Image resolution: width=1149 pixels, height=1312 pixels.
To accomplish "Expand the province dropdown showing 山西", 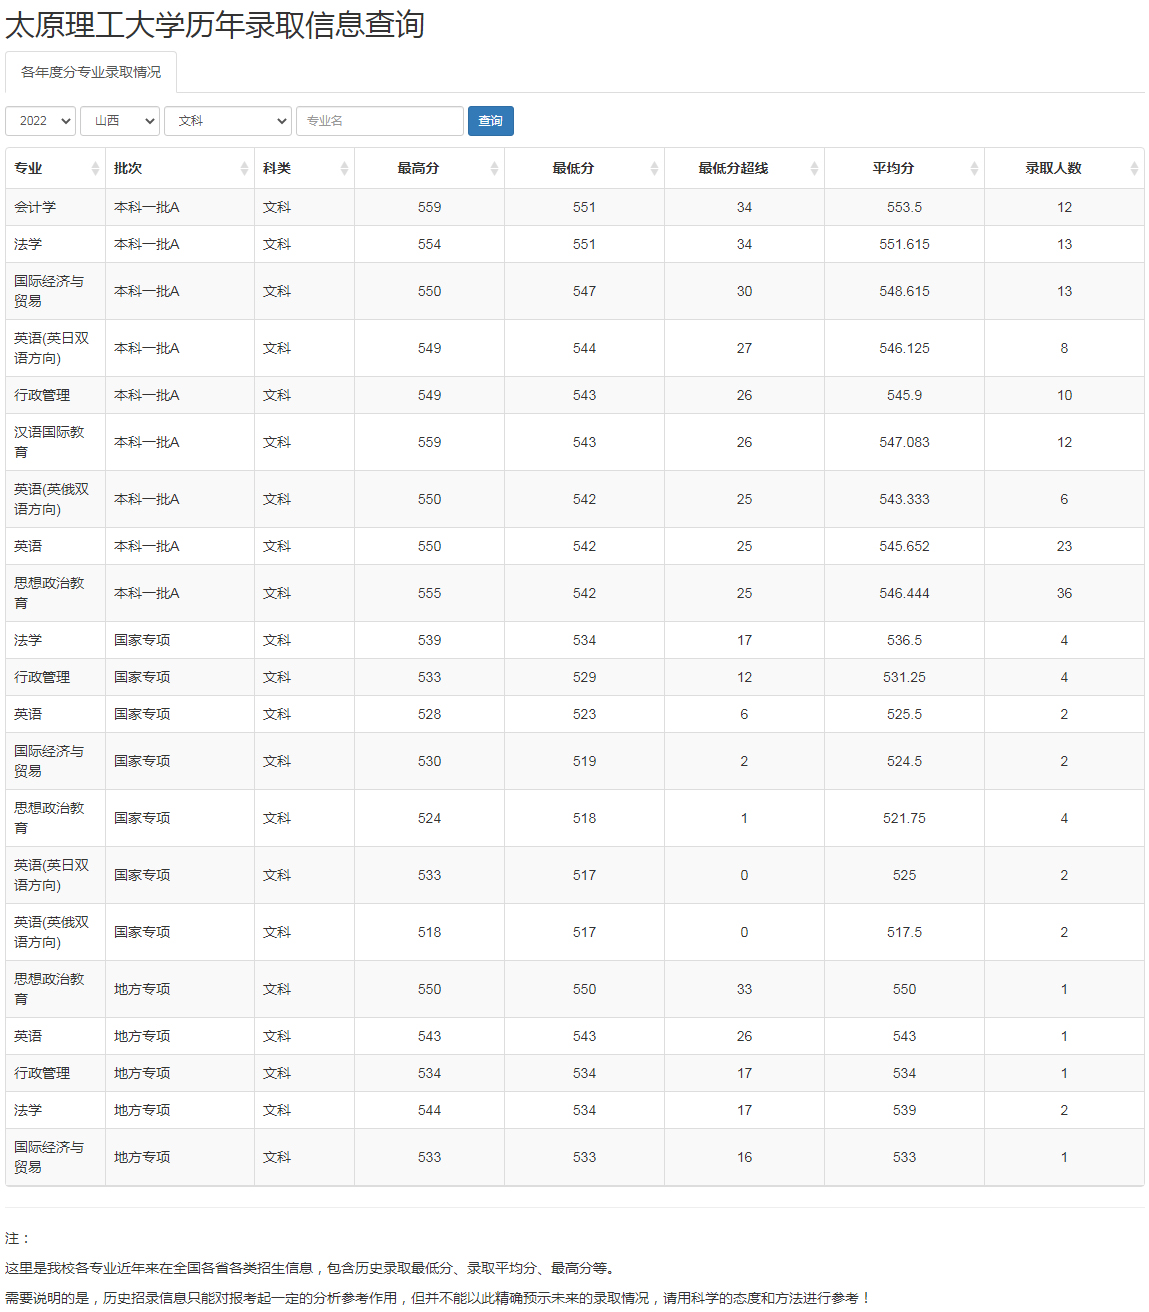I will (x=120, y=121).
